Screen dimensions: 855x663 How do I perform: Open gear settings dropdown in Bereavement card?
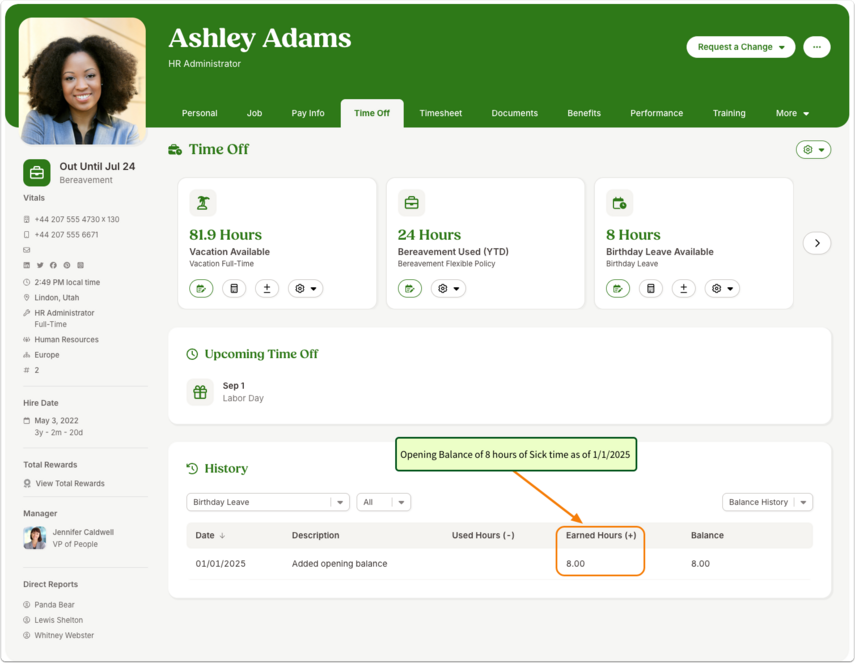448,288
